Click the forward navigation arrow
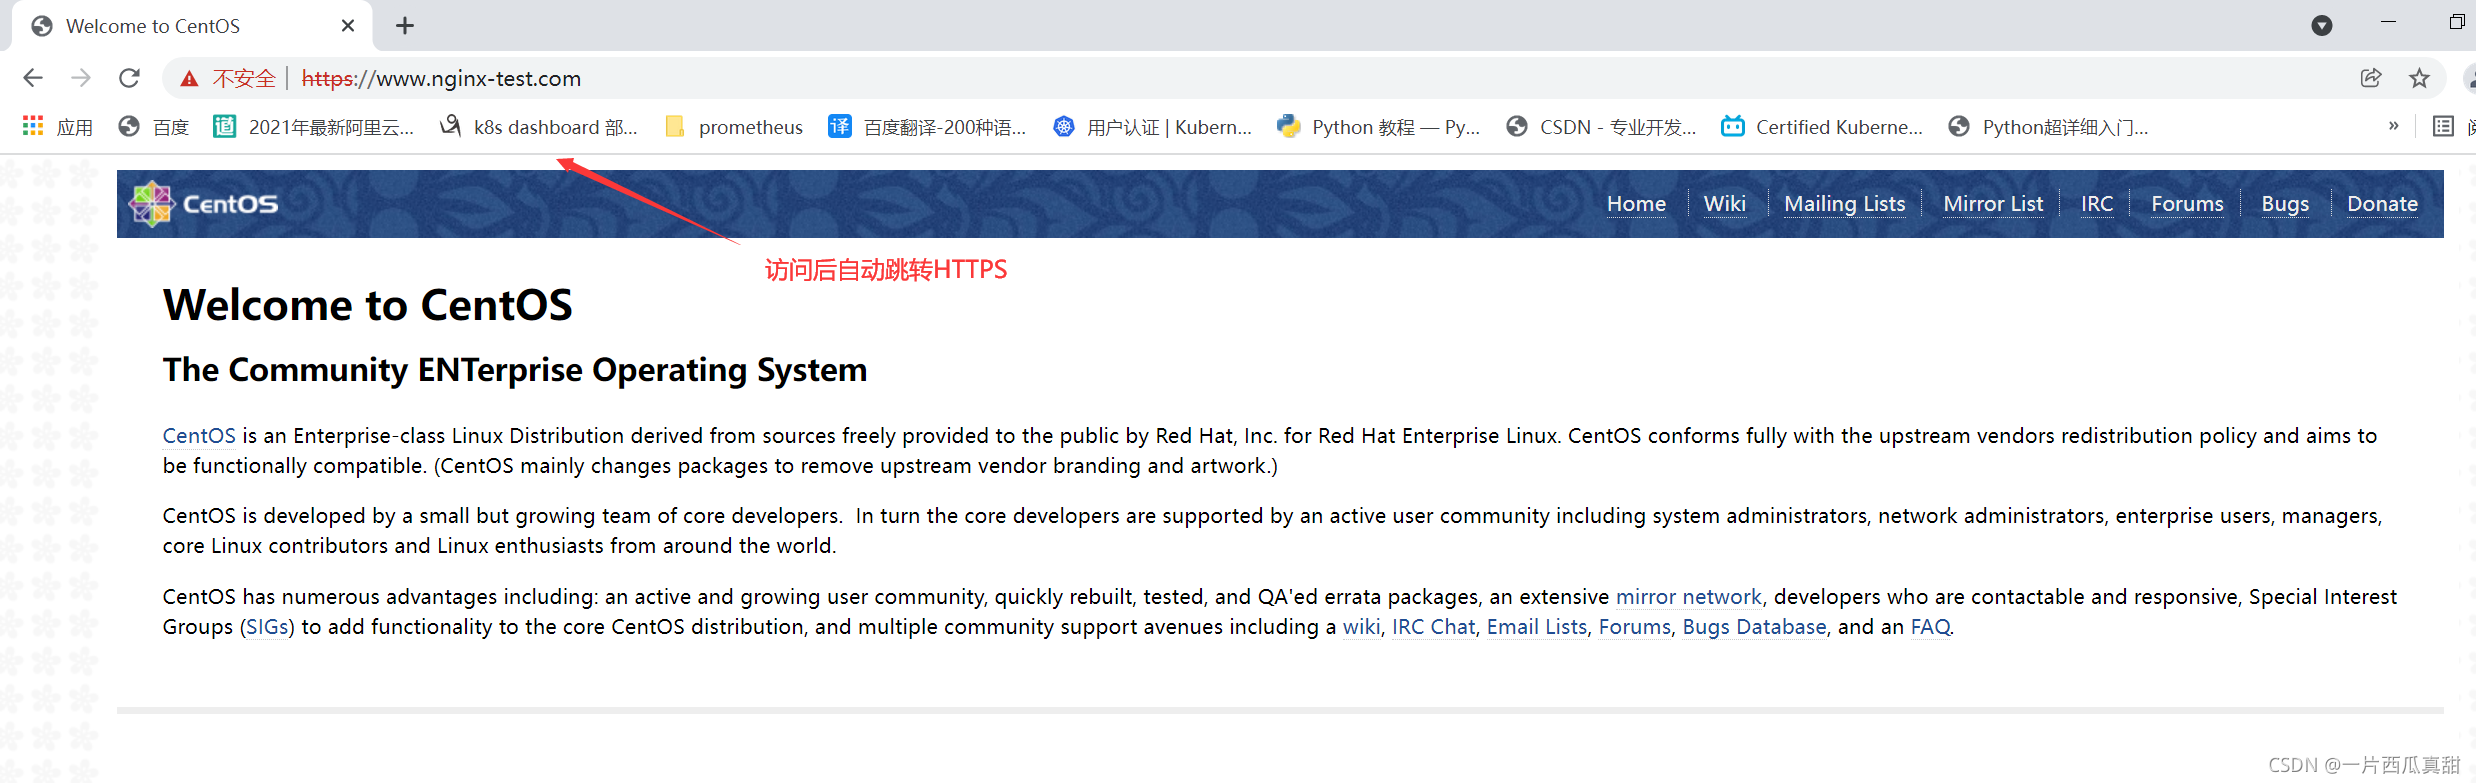The height and width of the screenshot is (783, 2476). point(81,78)
